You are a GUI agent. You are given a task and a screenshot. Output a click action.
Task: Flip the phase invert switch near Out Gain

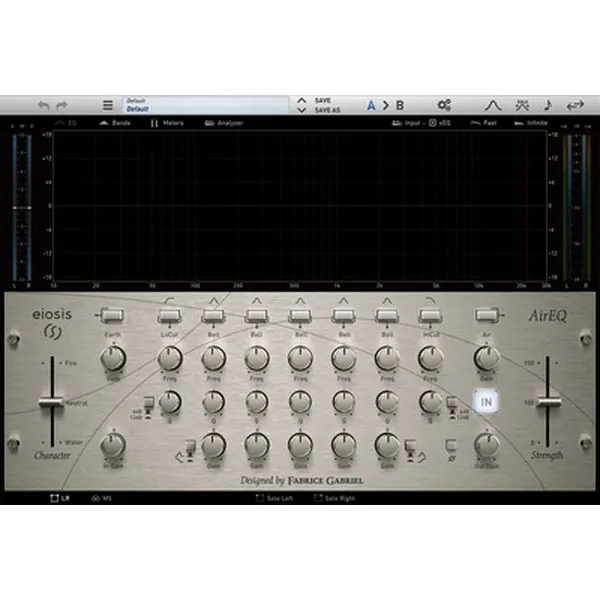click(451, 446)
